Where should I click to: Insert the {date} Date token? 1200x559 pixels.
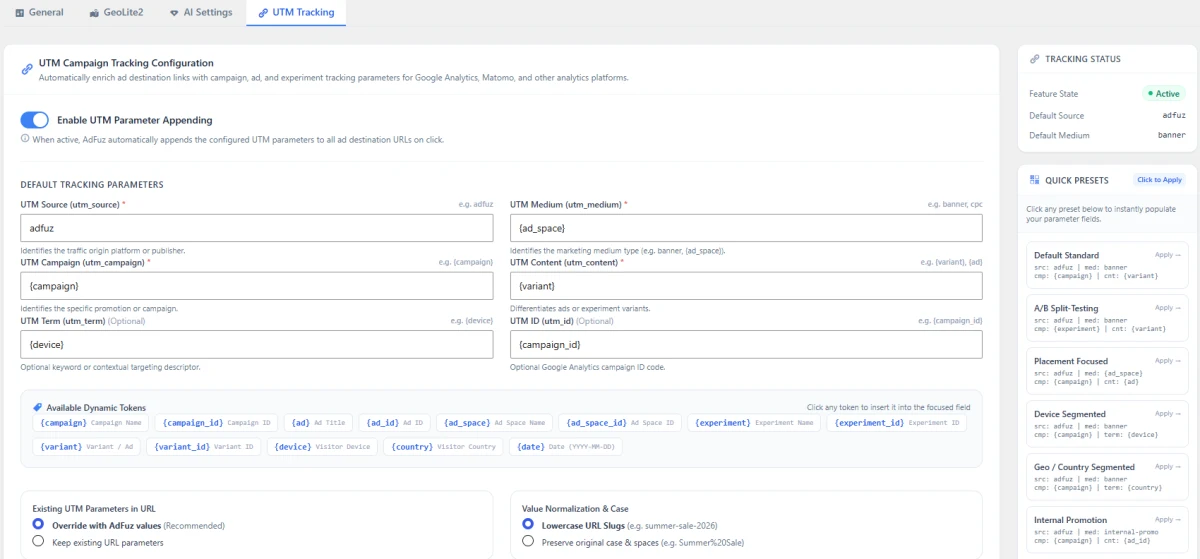(x=566, y=447)
